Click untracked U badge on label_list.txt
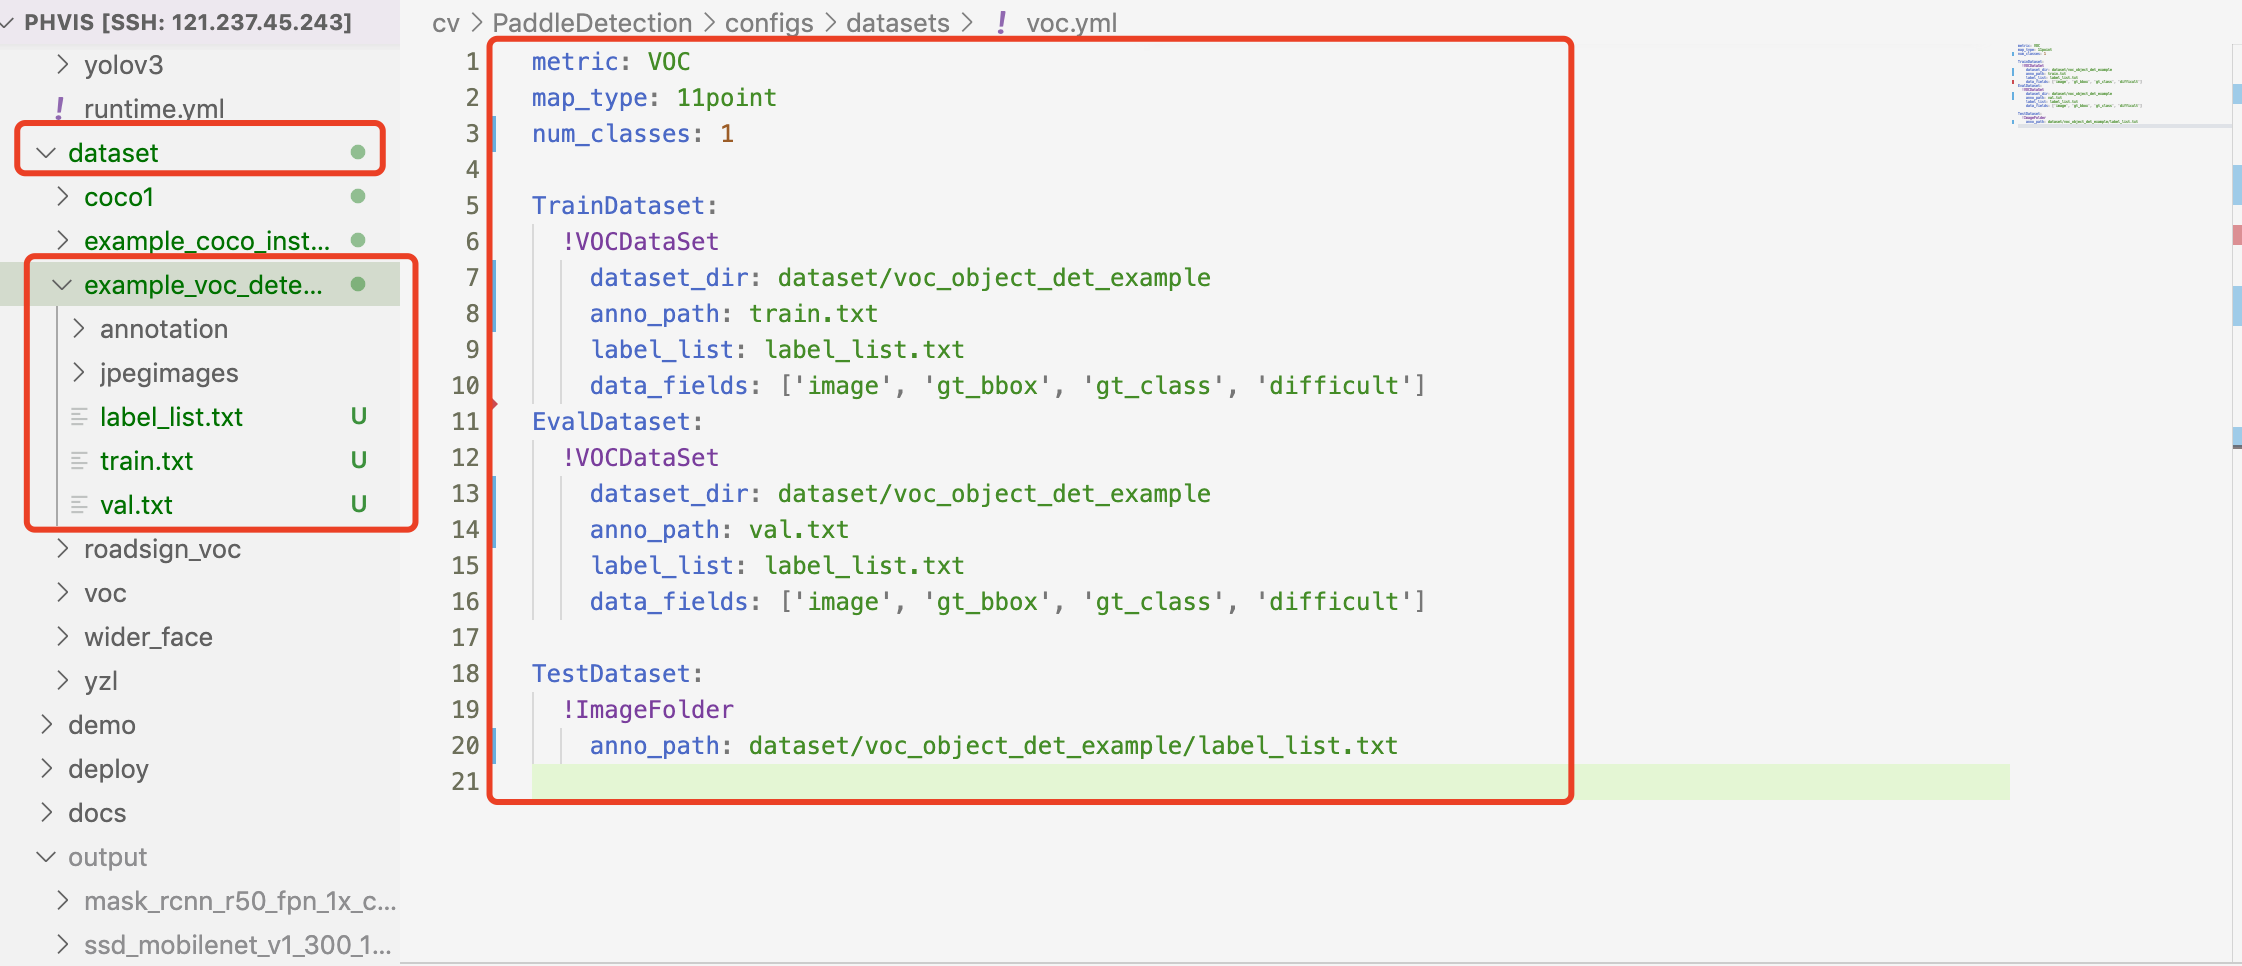This screenshot has height=966, width=2242. tap(358, 416)
